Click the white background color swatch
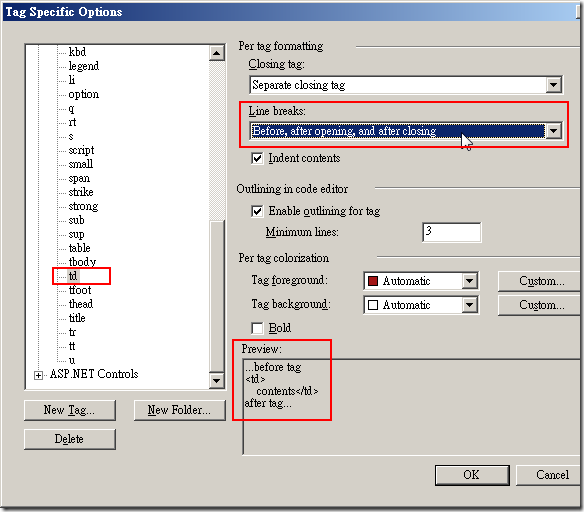The image size is (584, 512). point(373,305)
